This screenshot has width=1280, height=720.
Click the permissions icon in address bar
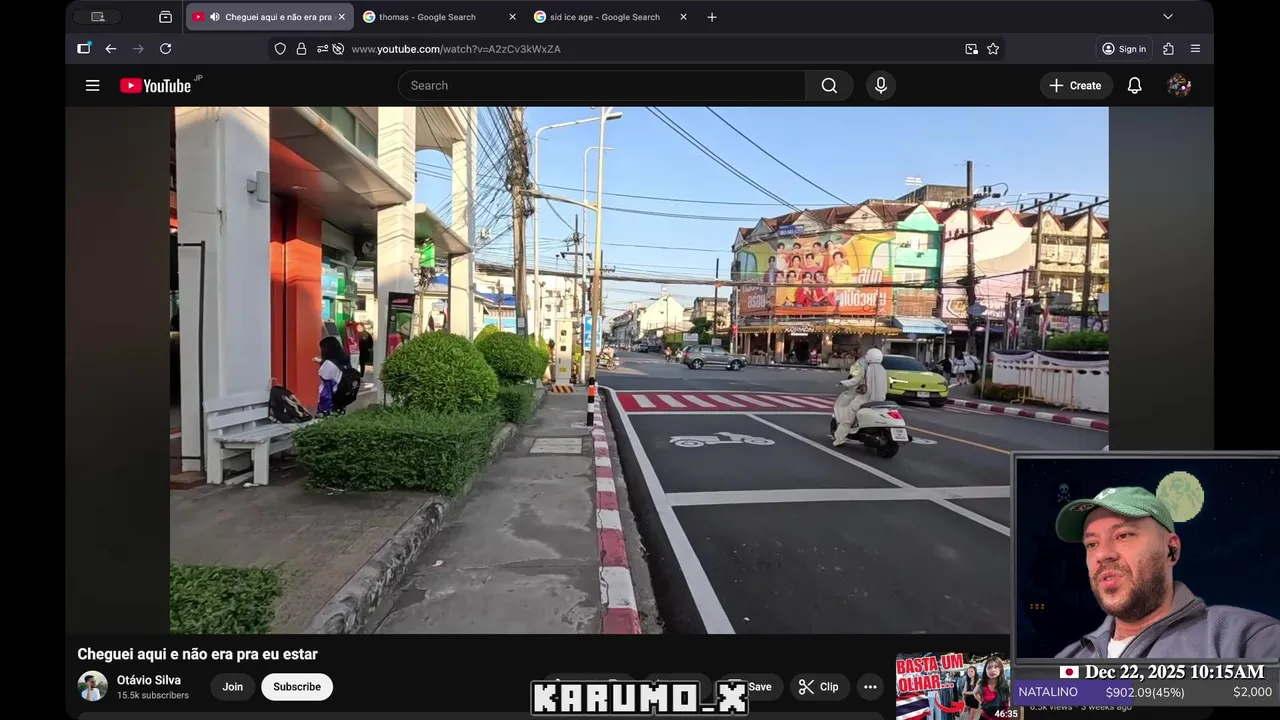tap(323, 48)
